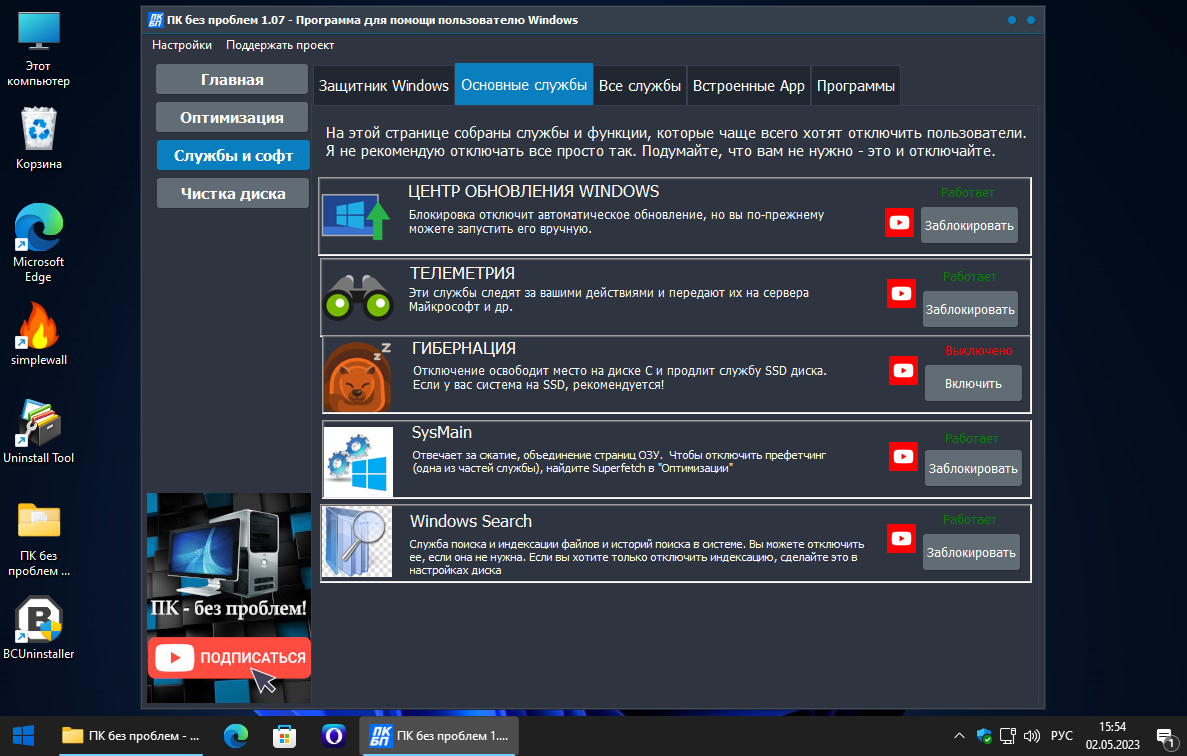Click the Windows Search magnifier icon
Screen dimensions: 1187x756
pos(357,542)
